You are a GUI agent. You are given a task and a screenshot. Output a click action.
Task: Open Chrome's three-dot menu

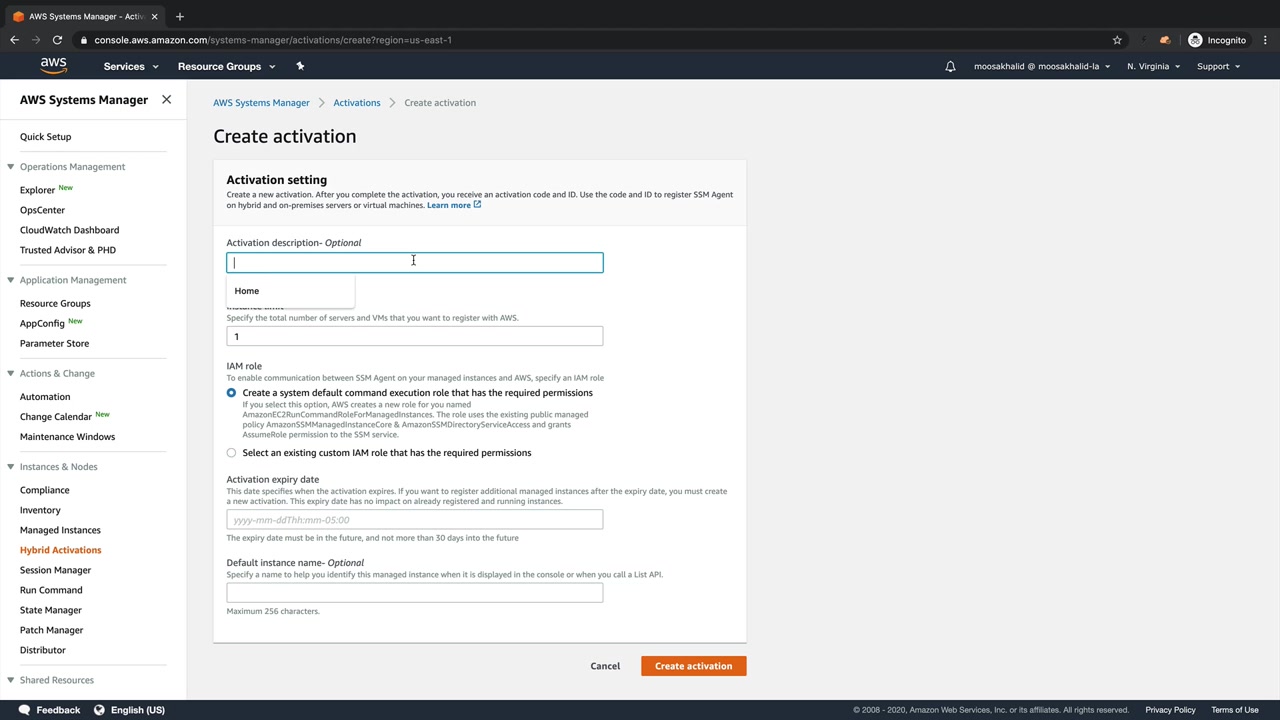1265,40
